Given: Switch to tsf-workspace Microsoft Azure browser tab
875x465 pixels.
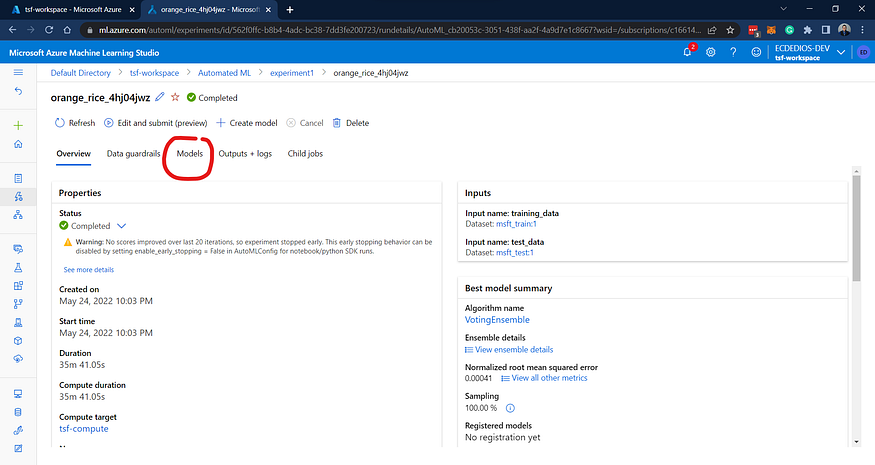Looking at the screenshot, I should (x=73, y=9).
